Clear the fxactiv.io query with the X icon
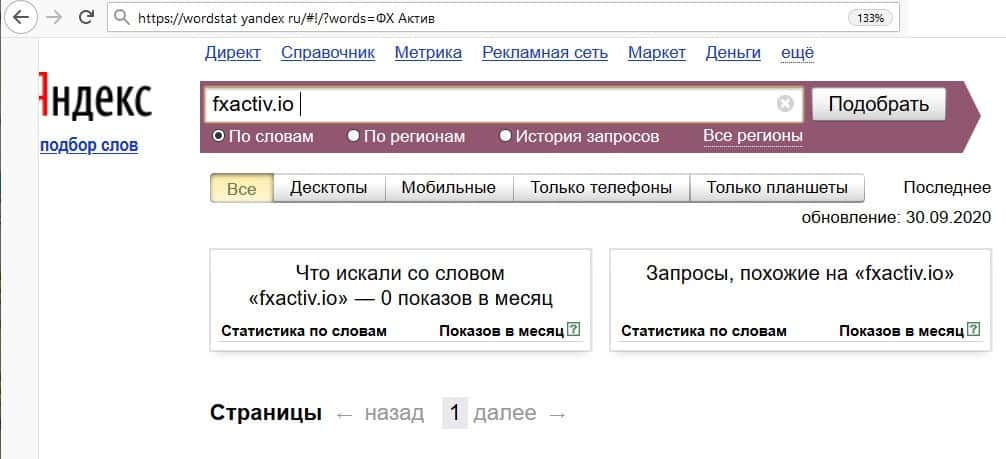Screen dimensions: 1006x459 pyautogui.click(x=785, y=103)
